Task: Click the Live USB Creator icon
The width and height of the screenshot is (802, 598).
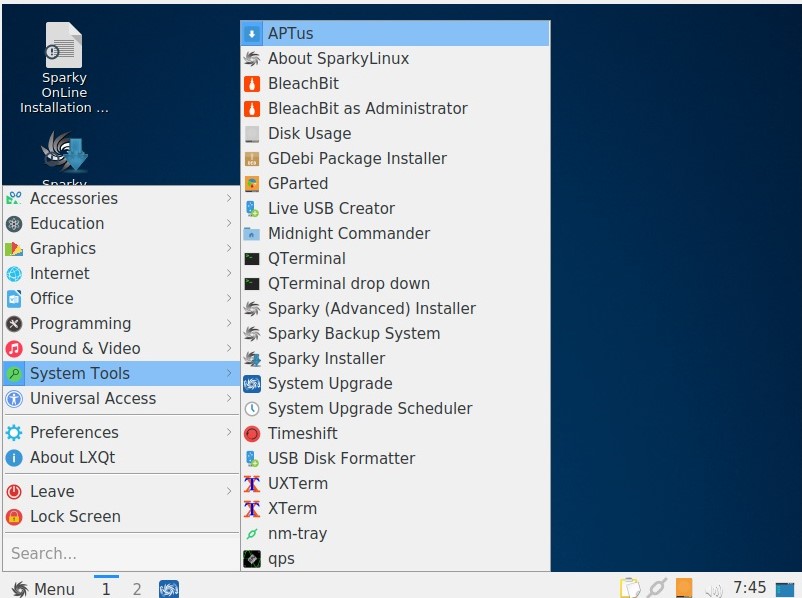Action: 252,209
